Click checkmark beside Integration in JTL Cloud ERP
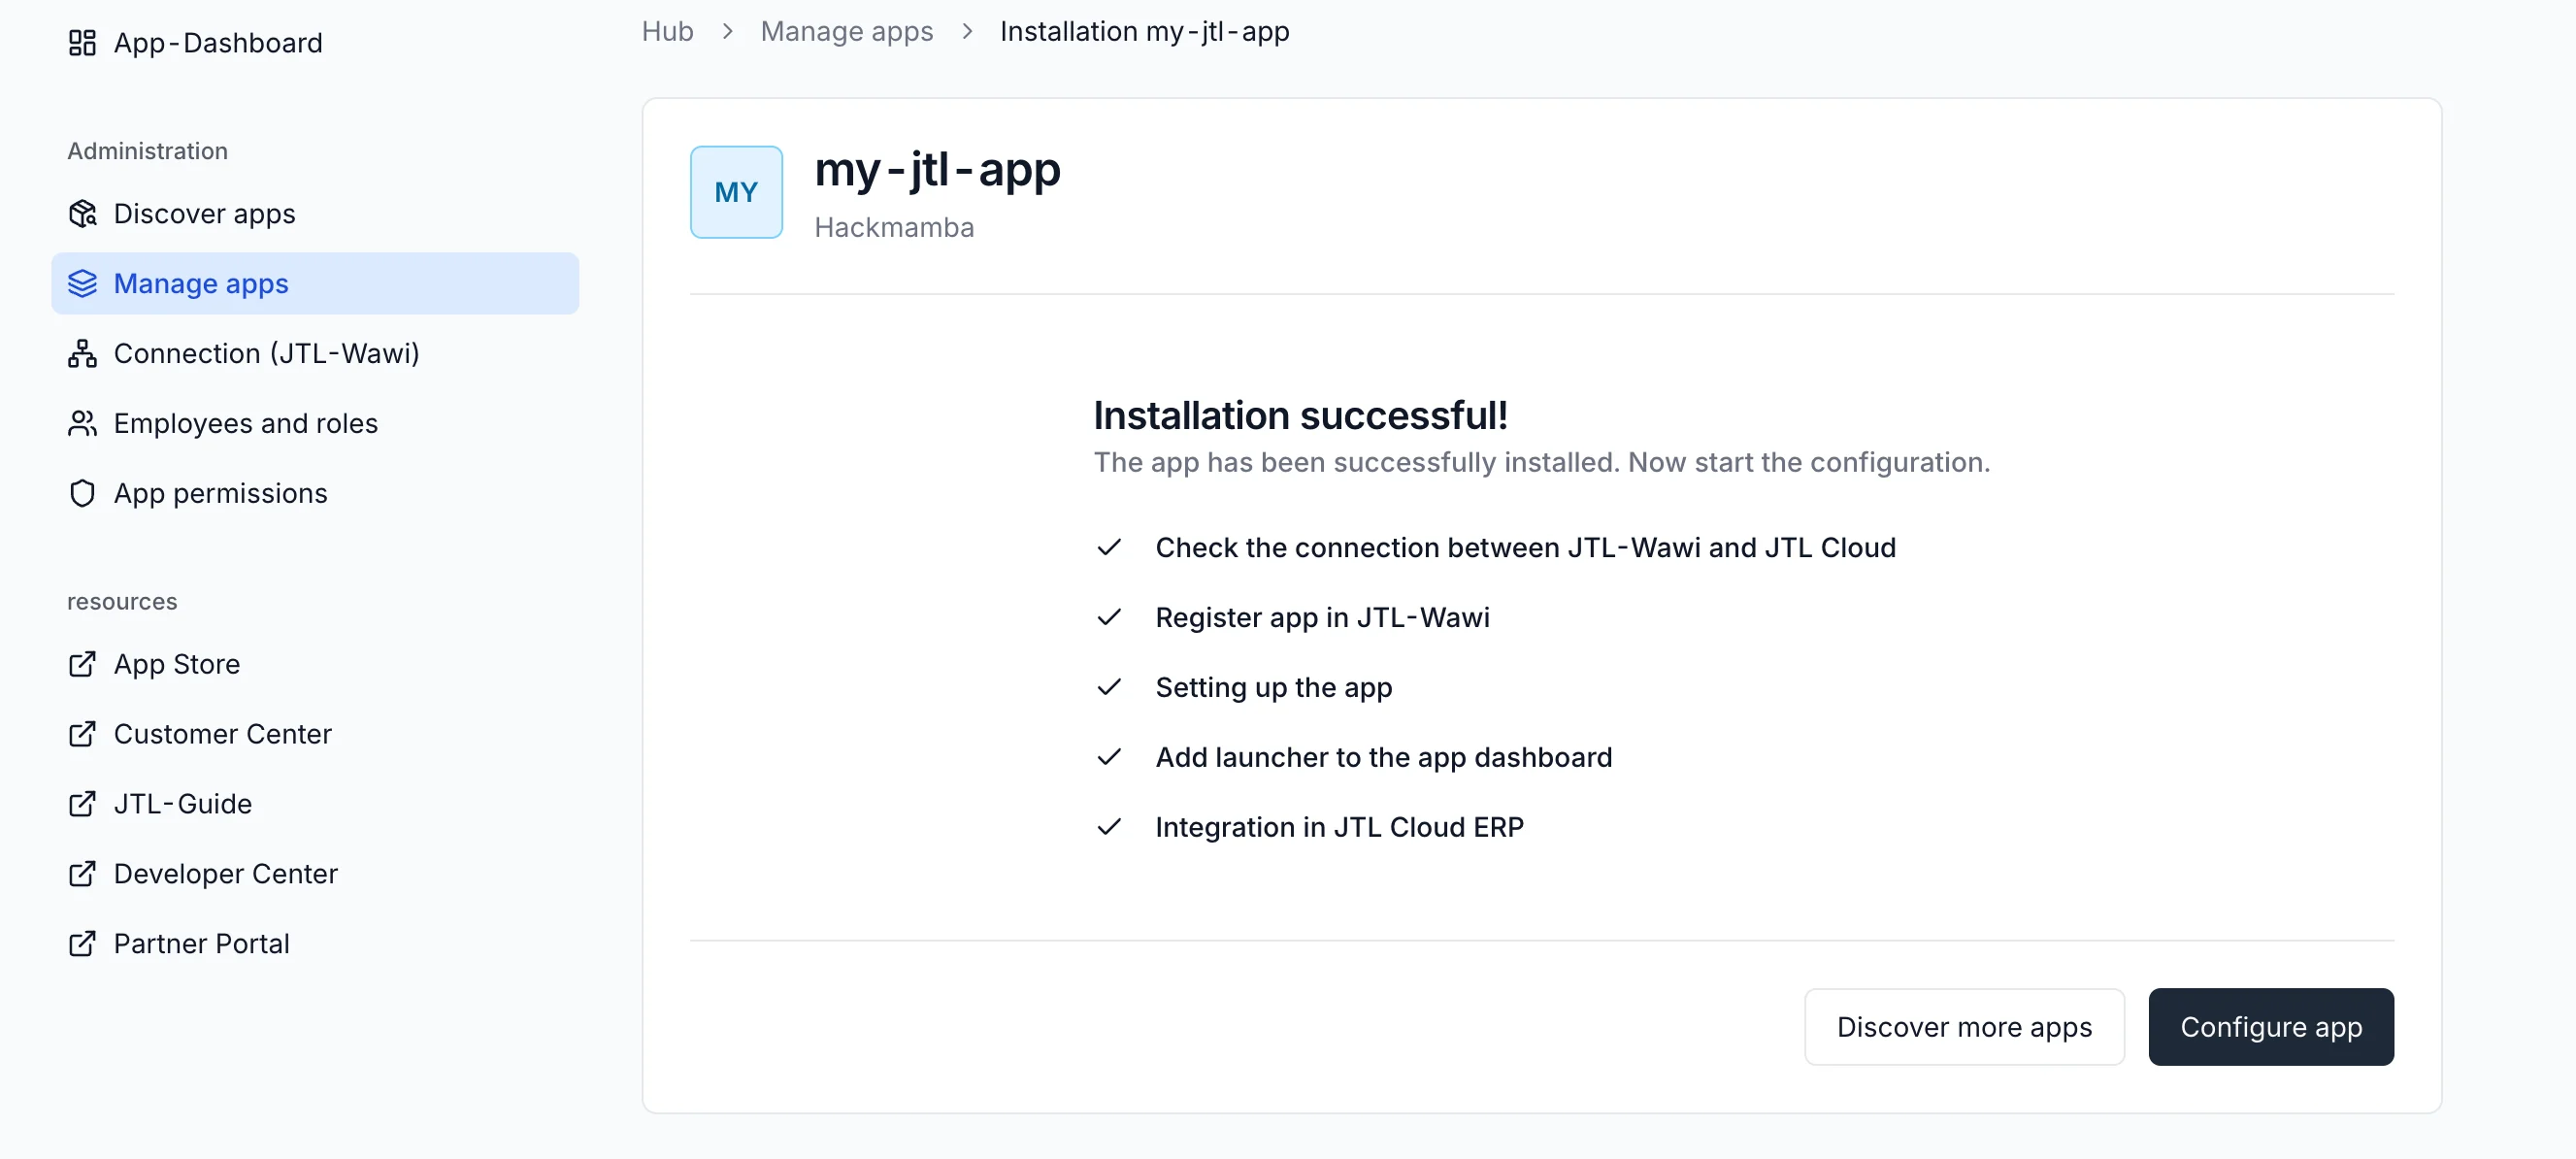Image resolution: width=2576 pixels, height=1159 pixels. click(x=1109, y=828)
